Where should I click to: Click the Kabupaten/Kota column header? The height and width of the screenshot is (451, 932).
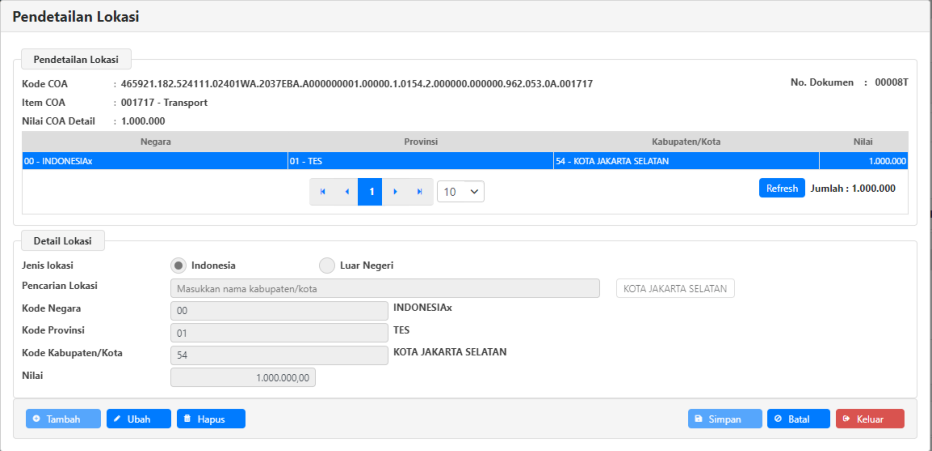click(x=685, y=141)
